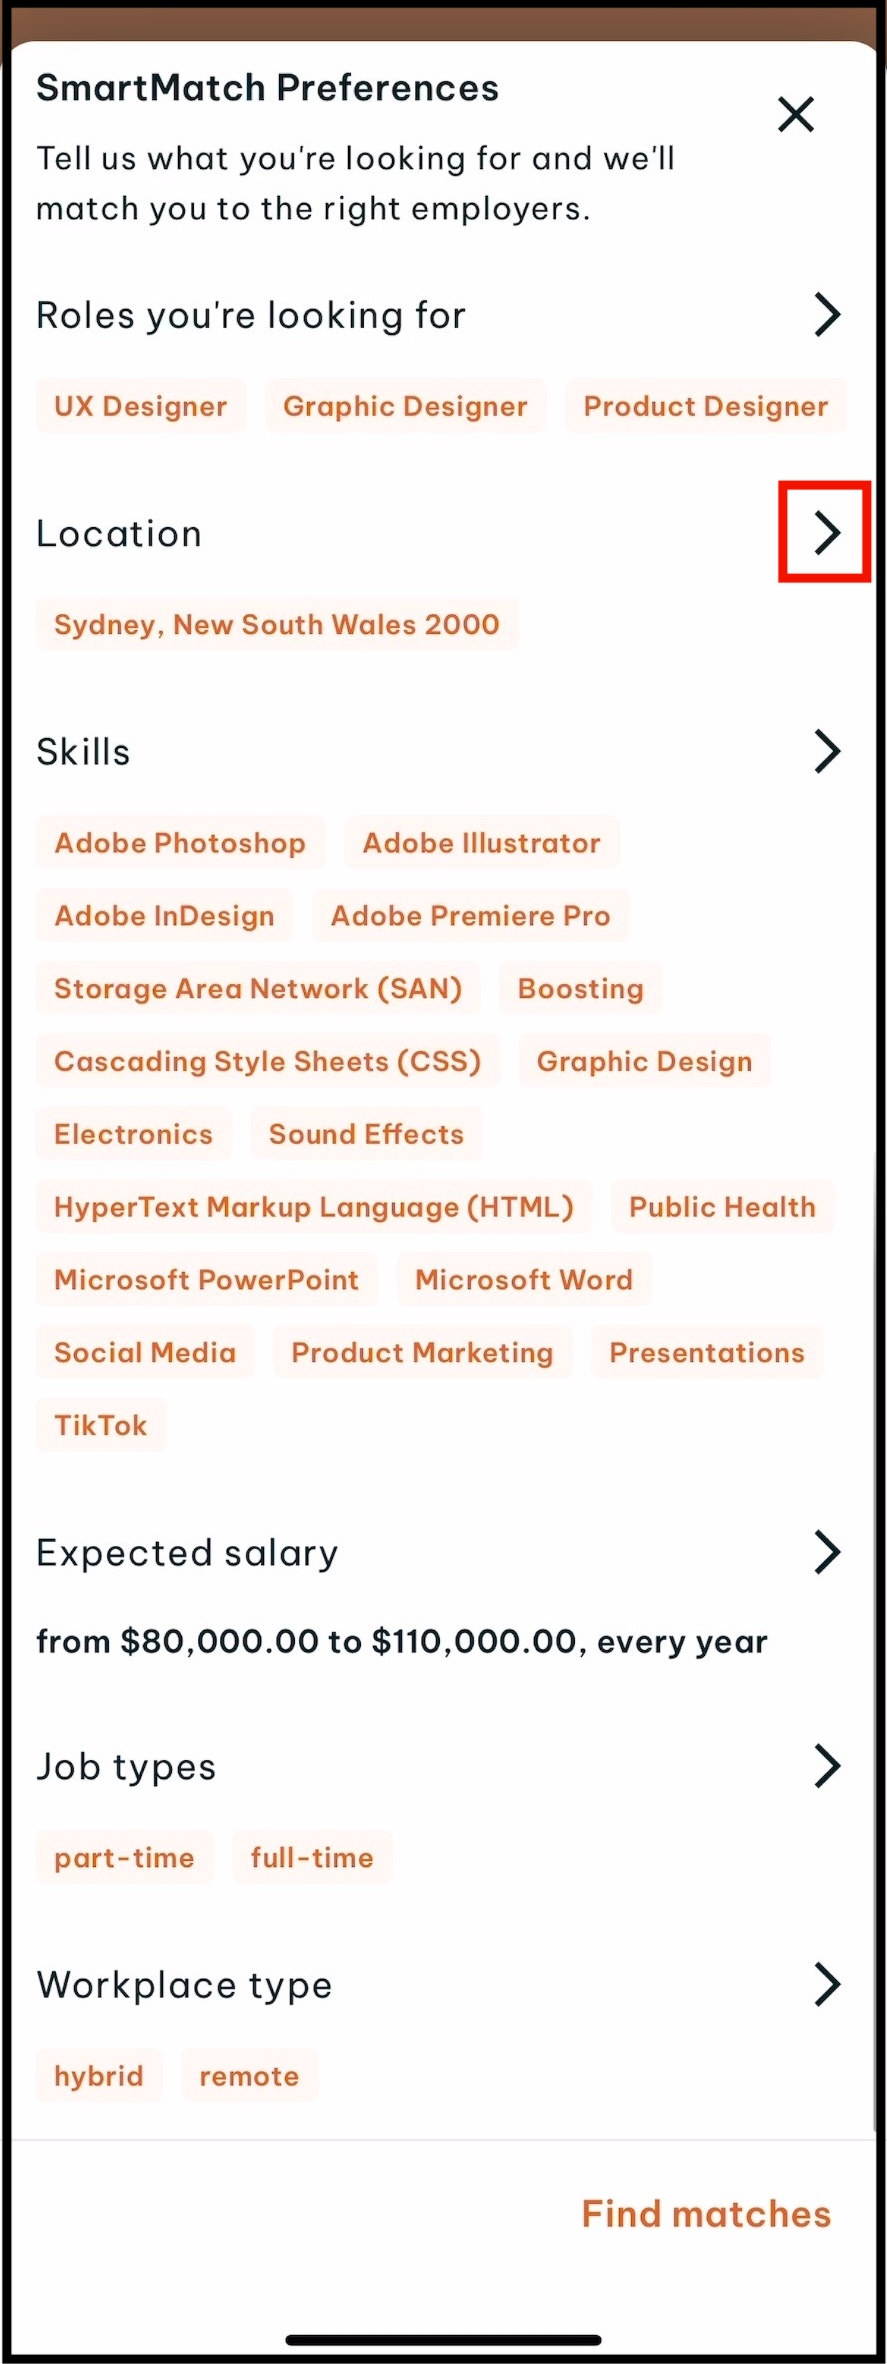Select the UX Designer role tag
This screenshot has width=887, height=2364.
(x=141, y=406)
